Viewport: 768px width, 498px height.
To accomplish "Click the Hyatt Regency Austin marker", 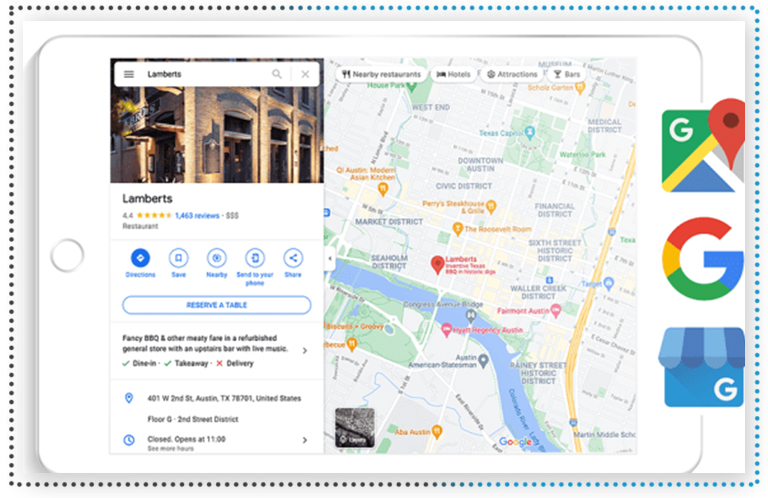I will click(x=446, y=330).
